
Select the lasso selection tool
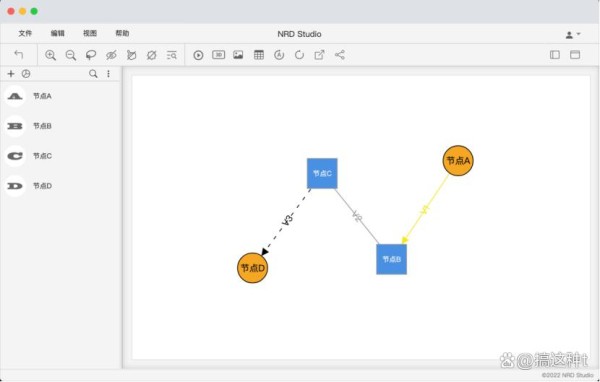point(91,55)
